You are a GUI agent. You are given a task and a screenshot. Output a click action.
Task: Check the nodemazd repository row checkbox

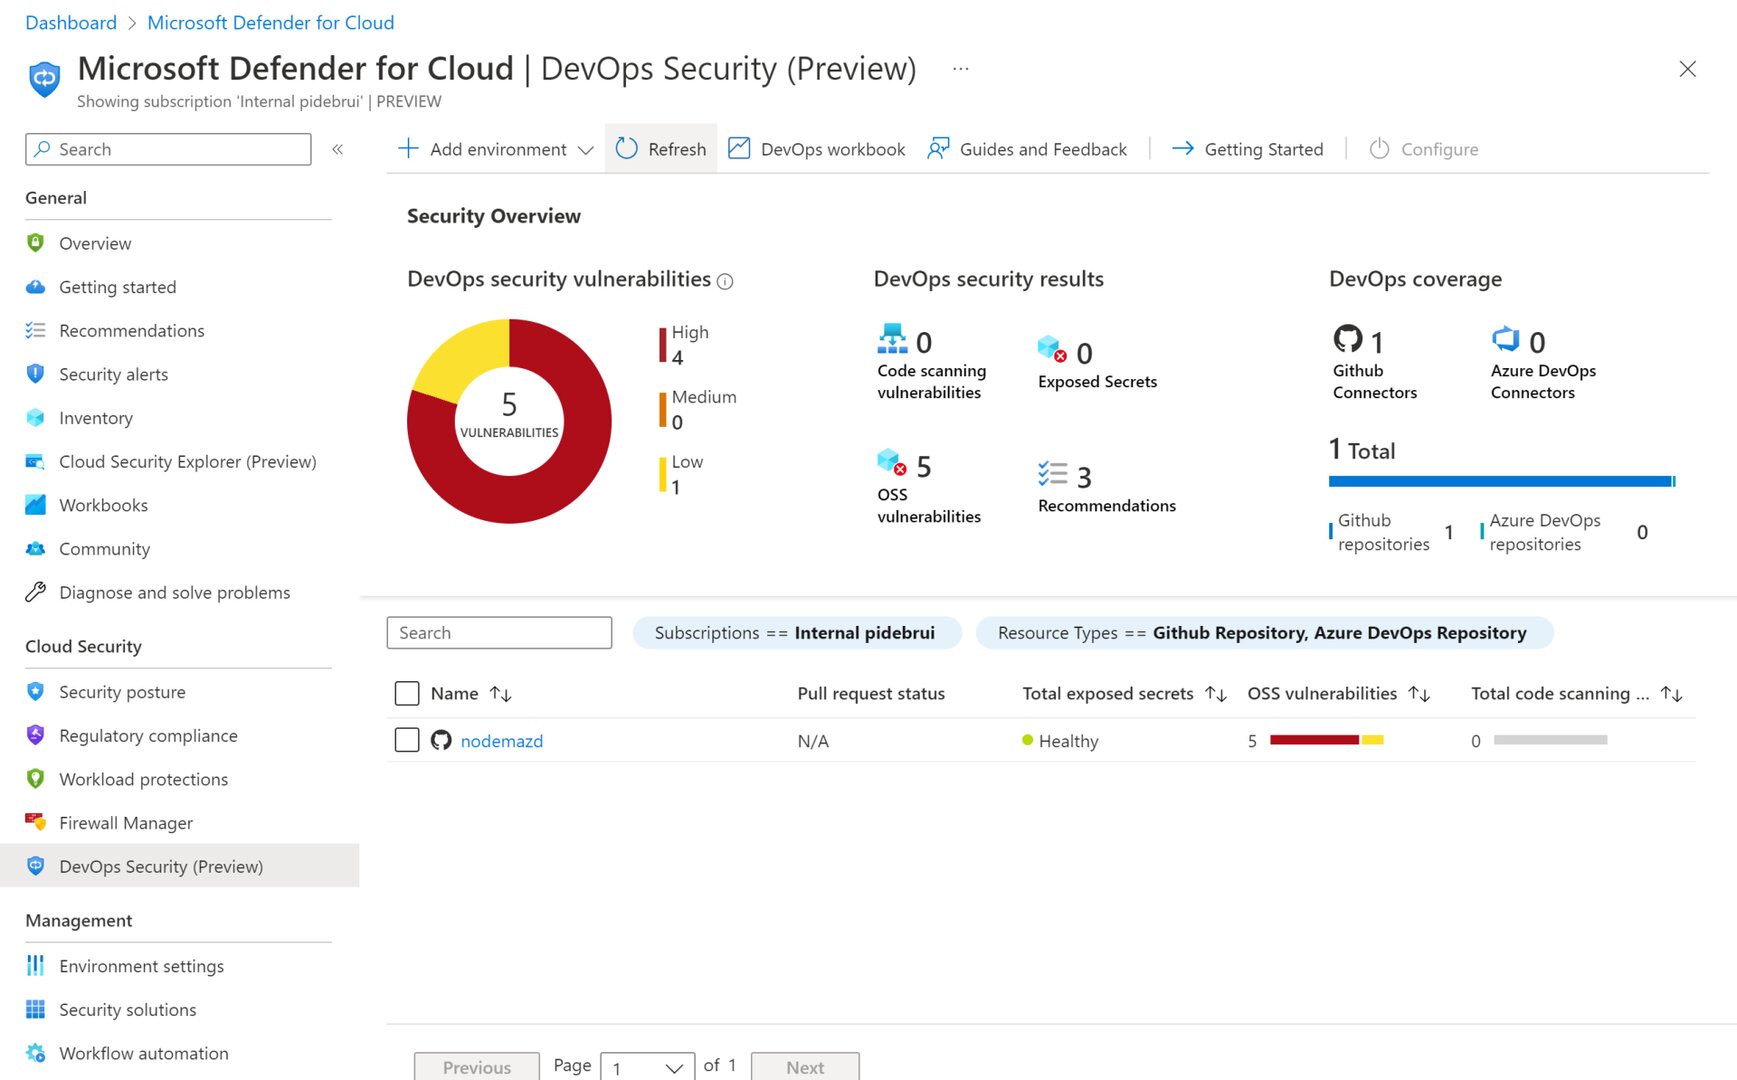pyautogui.click(x=407, y=740)
